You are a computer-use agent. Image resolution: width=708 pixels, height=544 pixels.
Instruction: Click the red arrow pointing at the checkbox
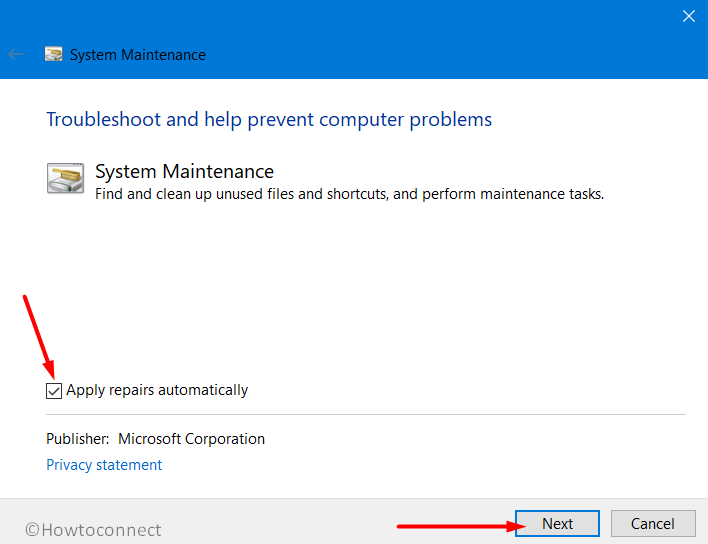click(x=39, y=337)
